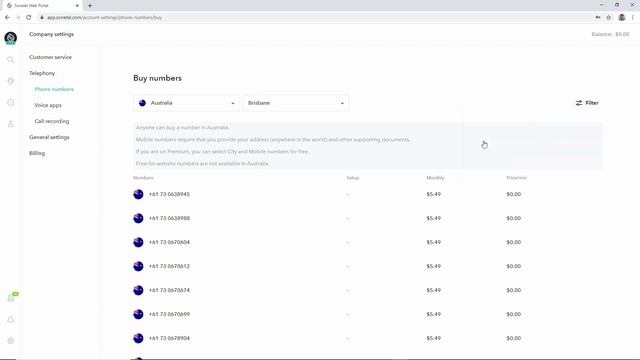Open the Australia country dropdown
The image size is (640, 360).
click(x=187, y=103)
